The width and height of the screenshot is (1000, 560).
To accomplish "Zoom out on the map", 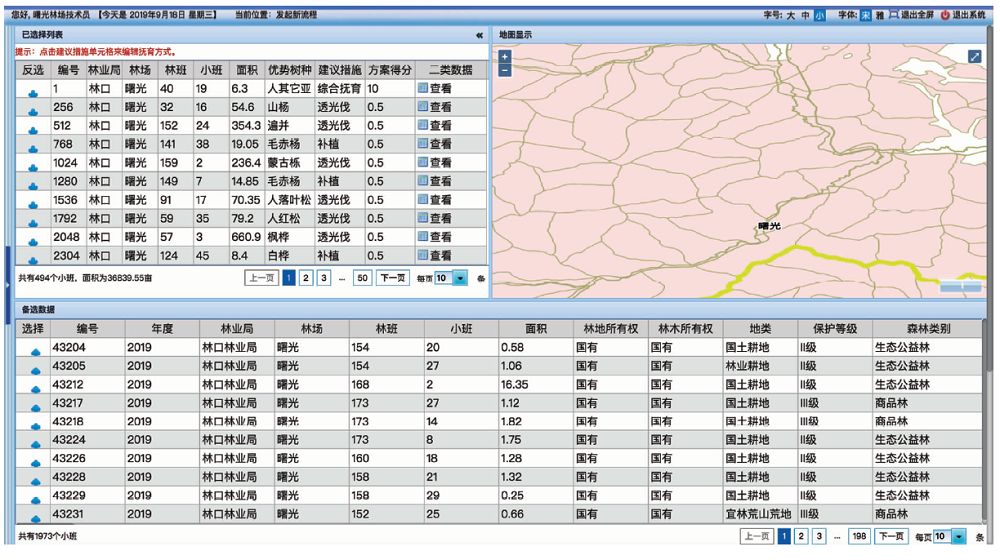I will coord(505,71).
